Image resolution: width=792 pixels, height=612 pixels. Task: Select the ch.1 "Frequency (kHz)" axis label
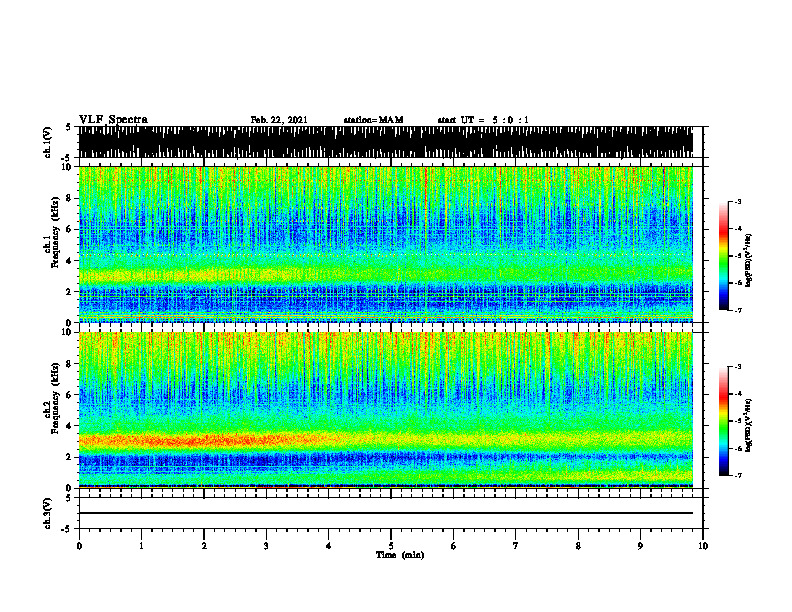[x=55, y=232]
